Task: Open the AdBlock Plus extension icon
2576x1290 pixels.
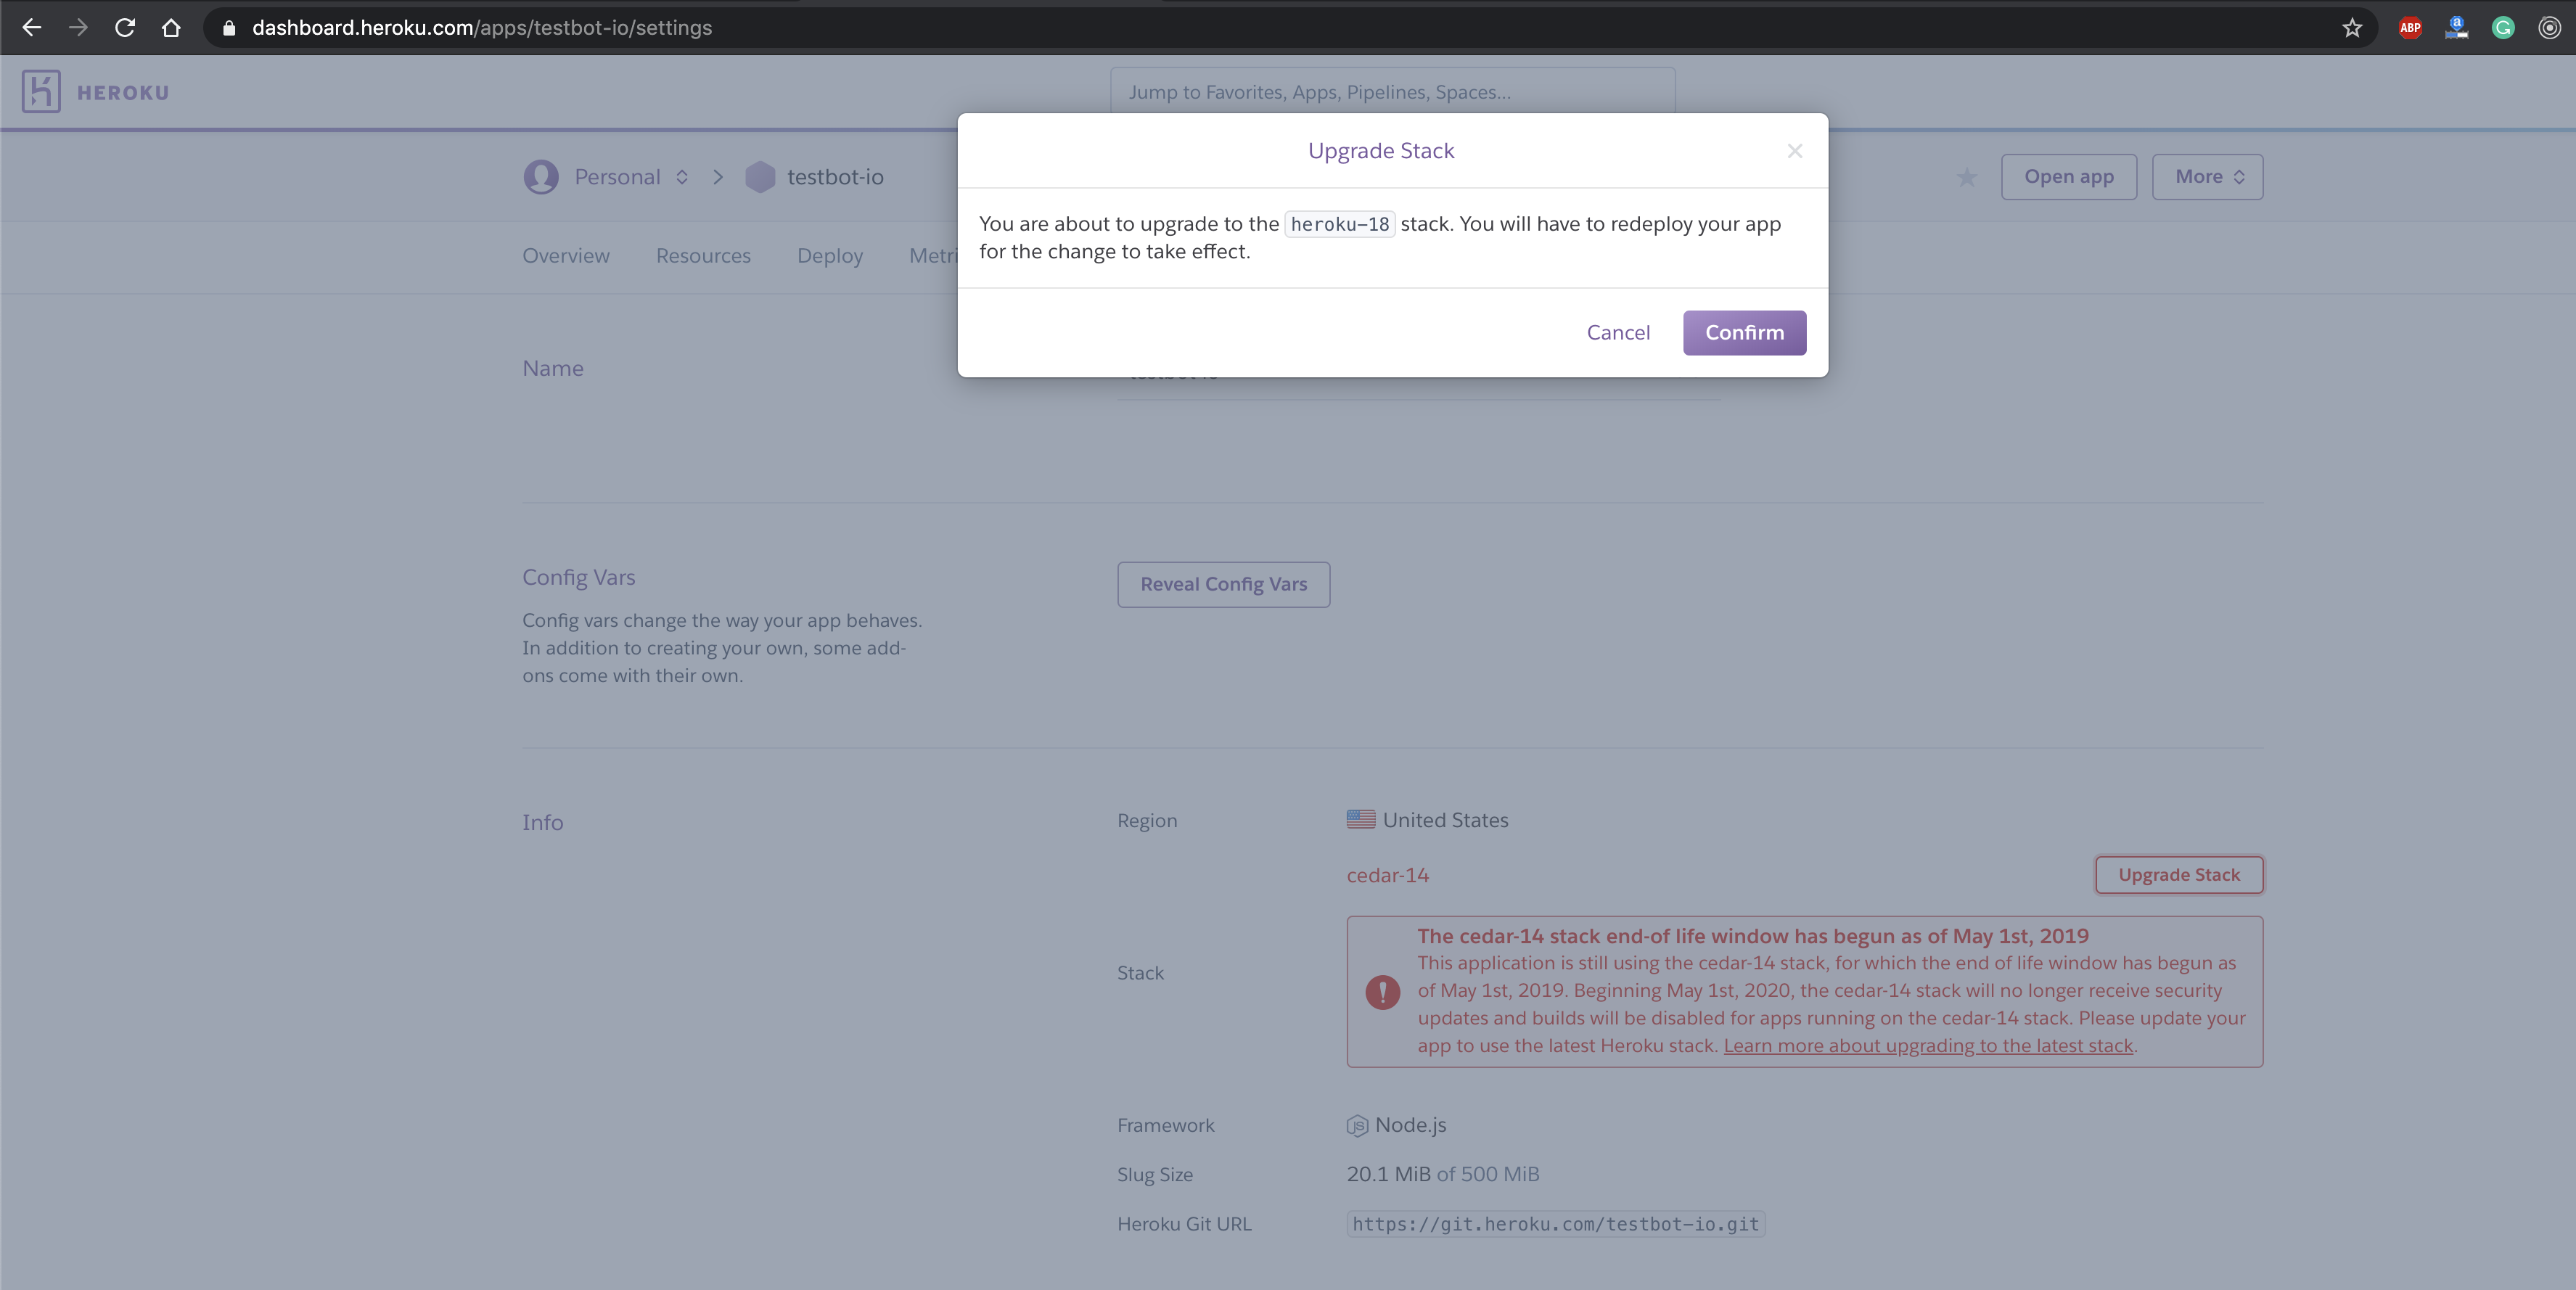Action: [2410, 28]
